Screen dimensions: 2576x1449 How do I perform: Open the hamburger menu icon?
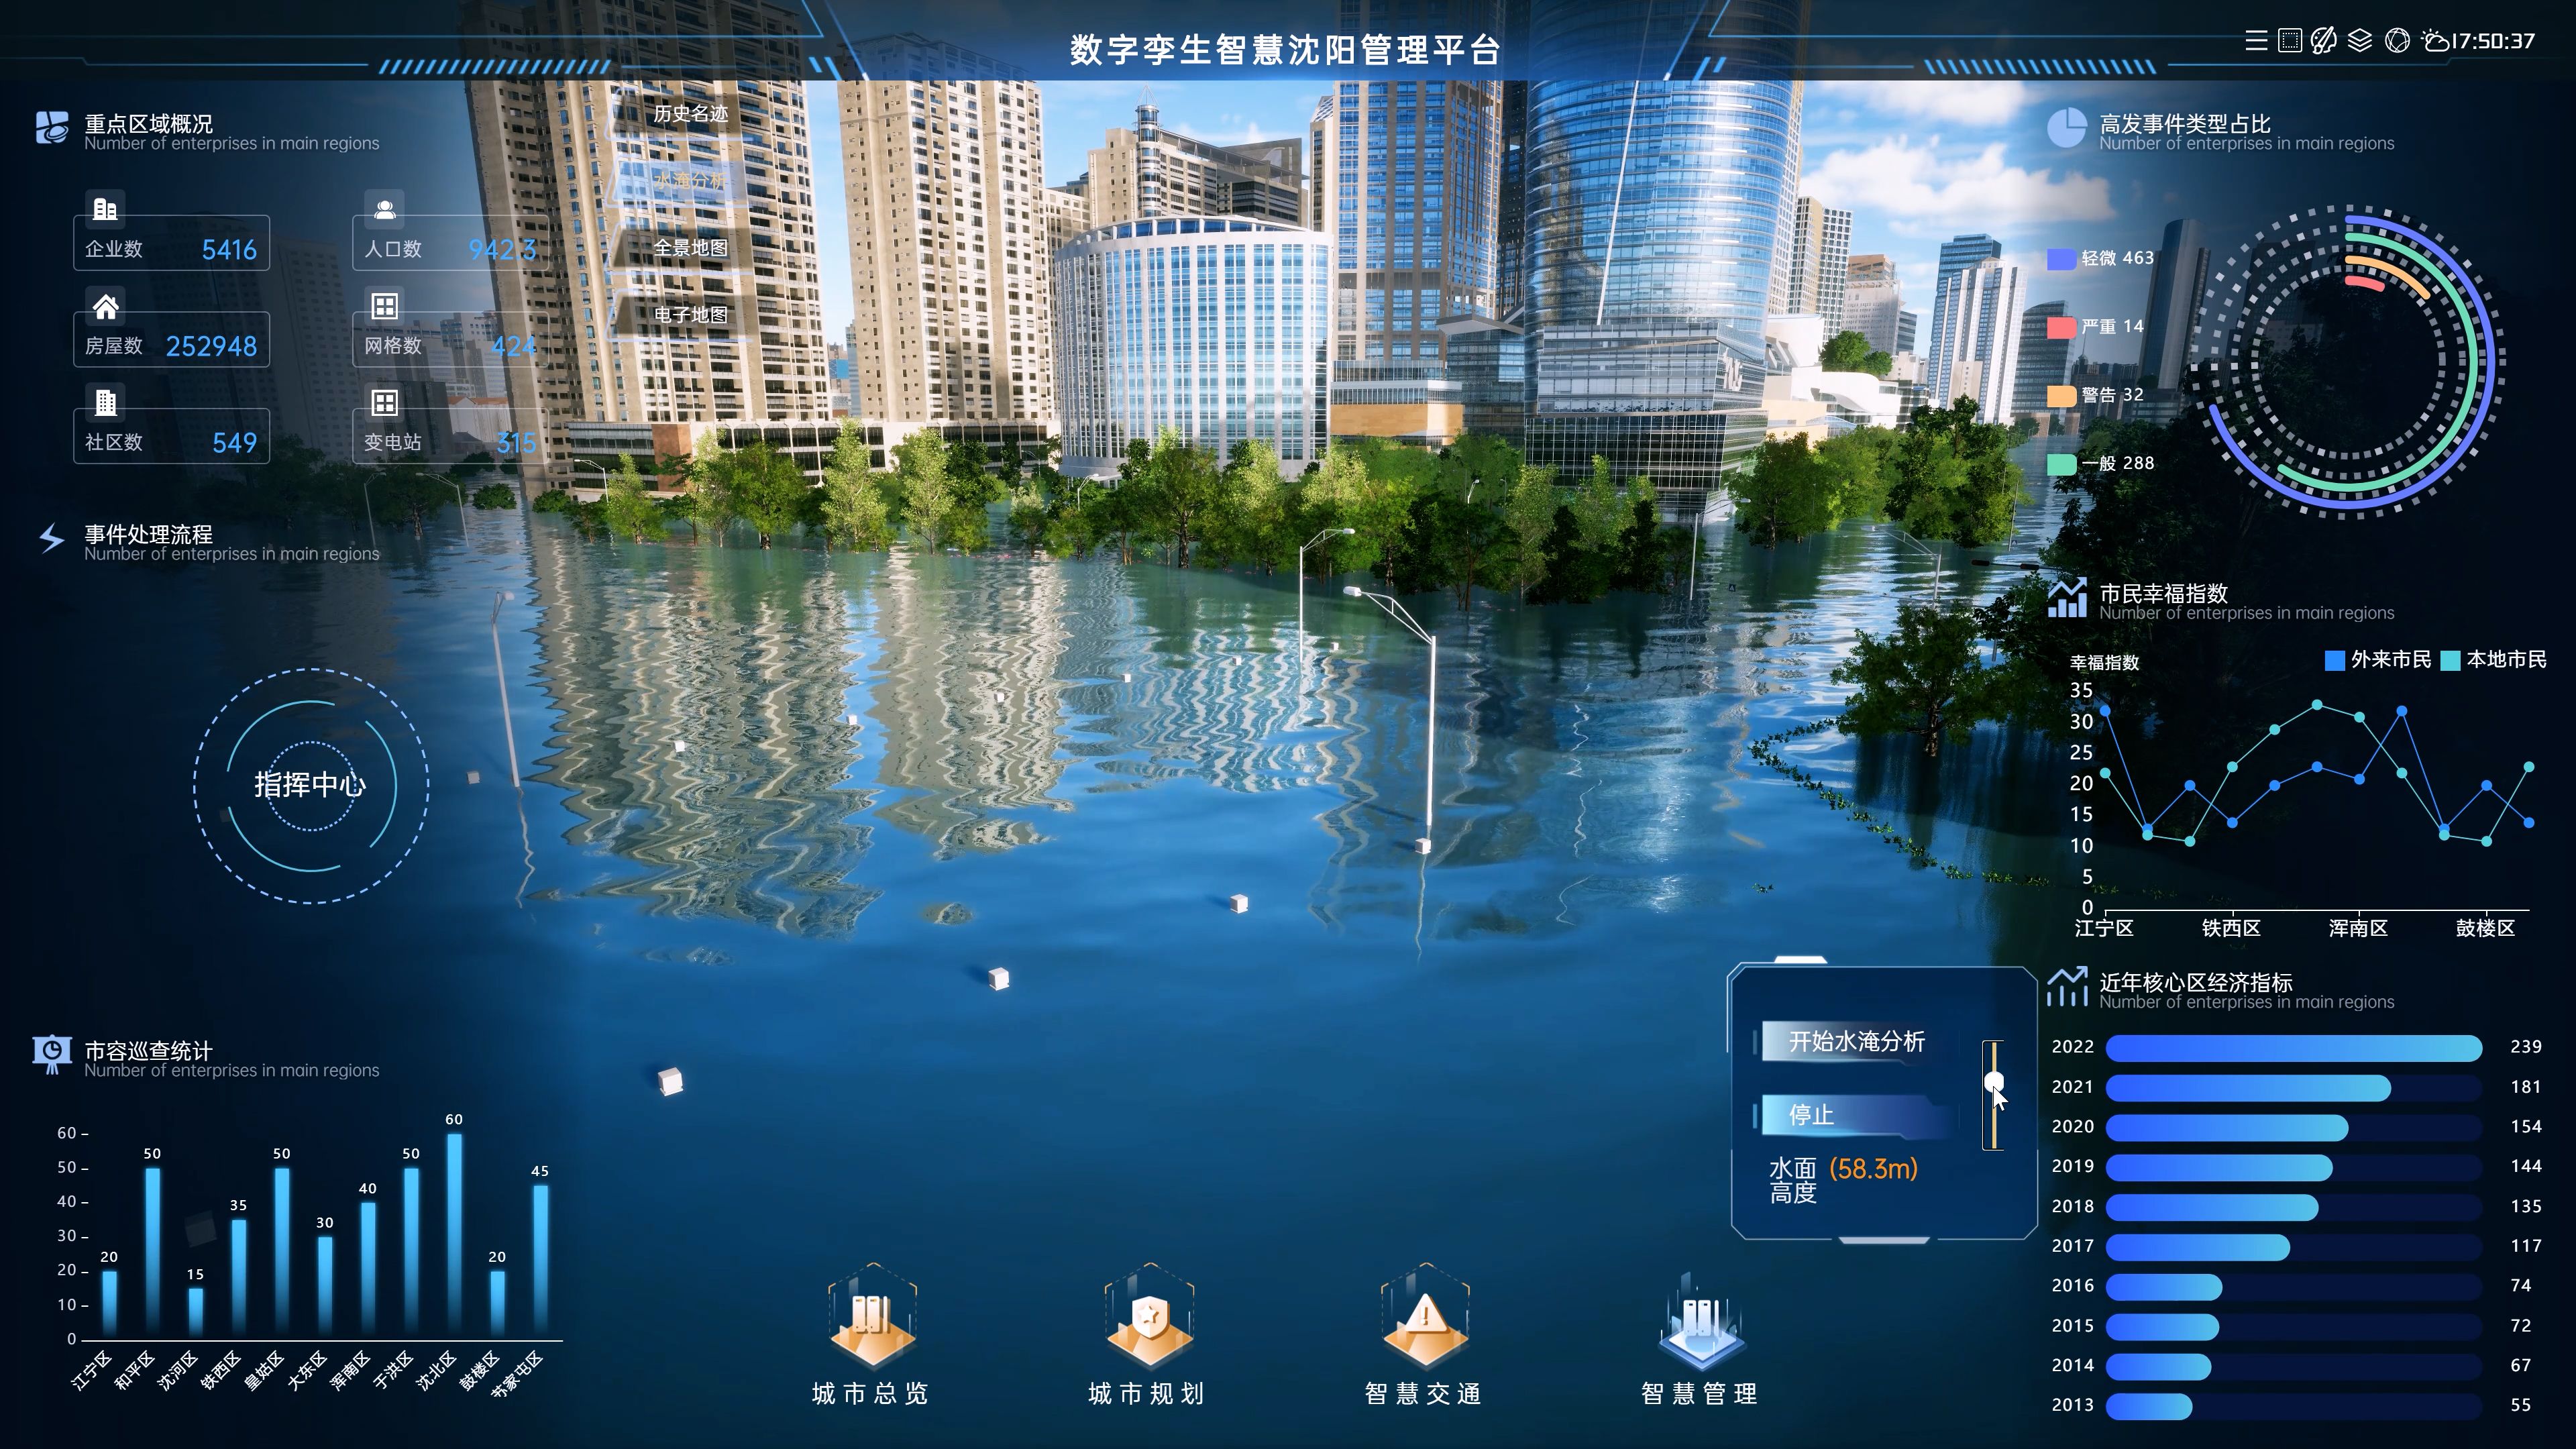coord(2256,41)
